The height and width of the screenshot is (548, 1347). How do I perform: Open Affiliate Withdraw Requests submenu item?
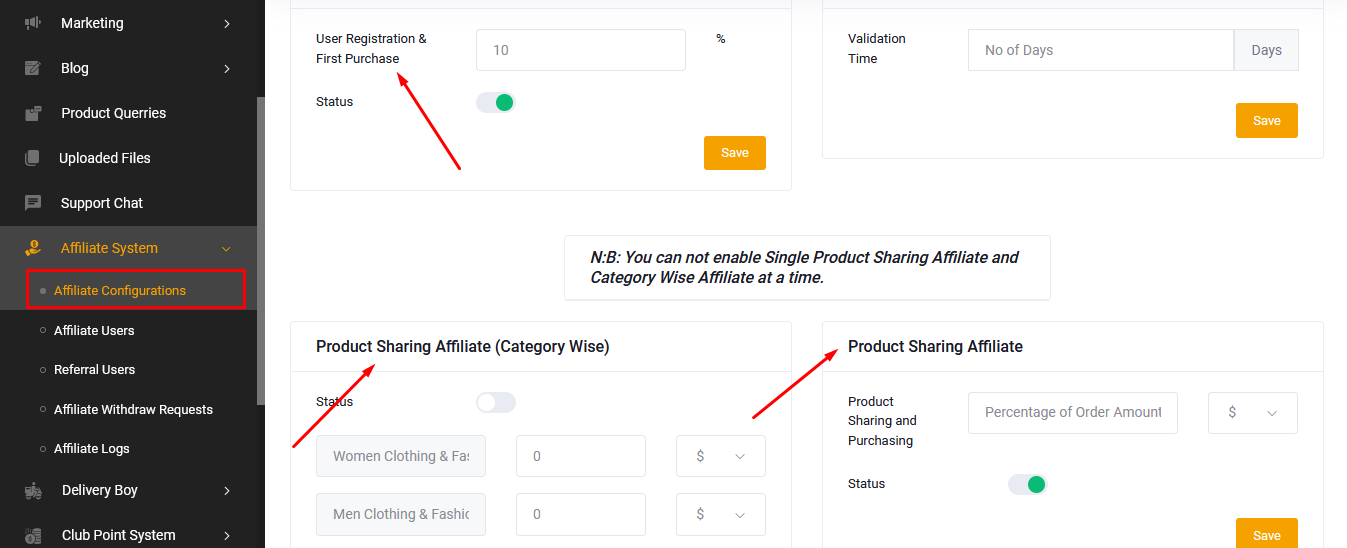tap(133, 409)
